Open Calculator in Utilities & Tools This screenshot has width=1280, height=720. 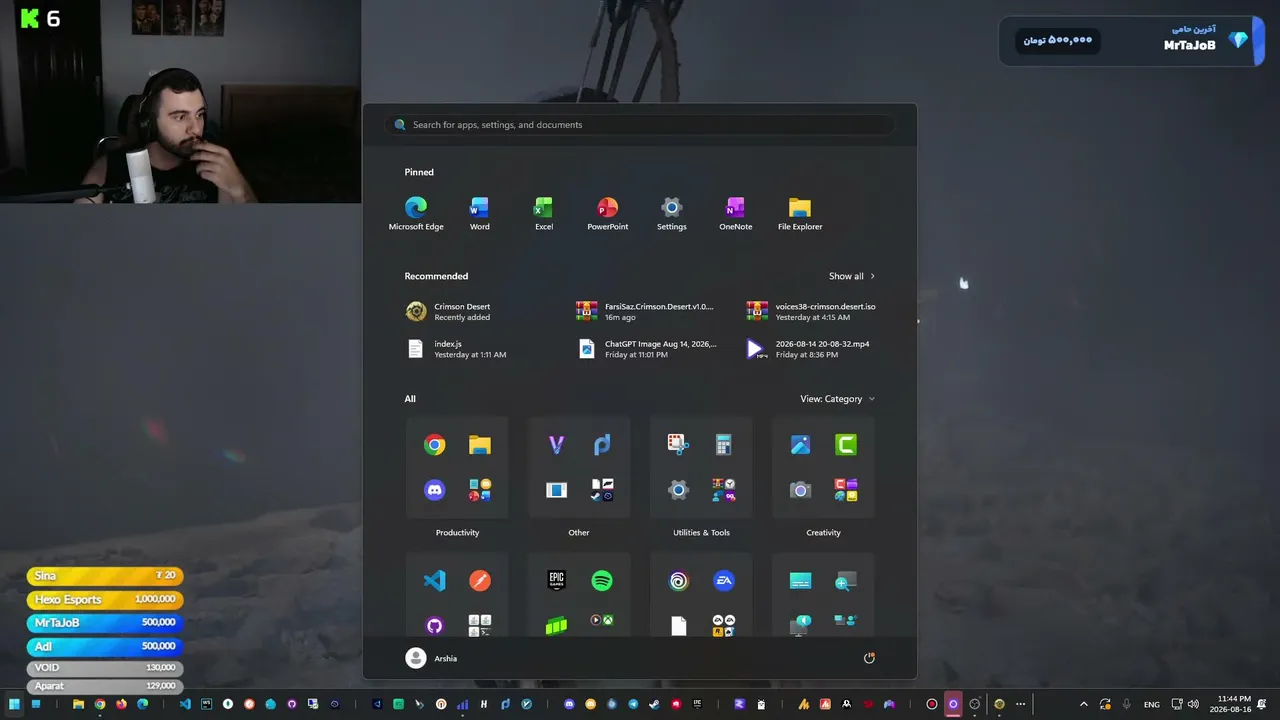(724, 445)
